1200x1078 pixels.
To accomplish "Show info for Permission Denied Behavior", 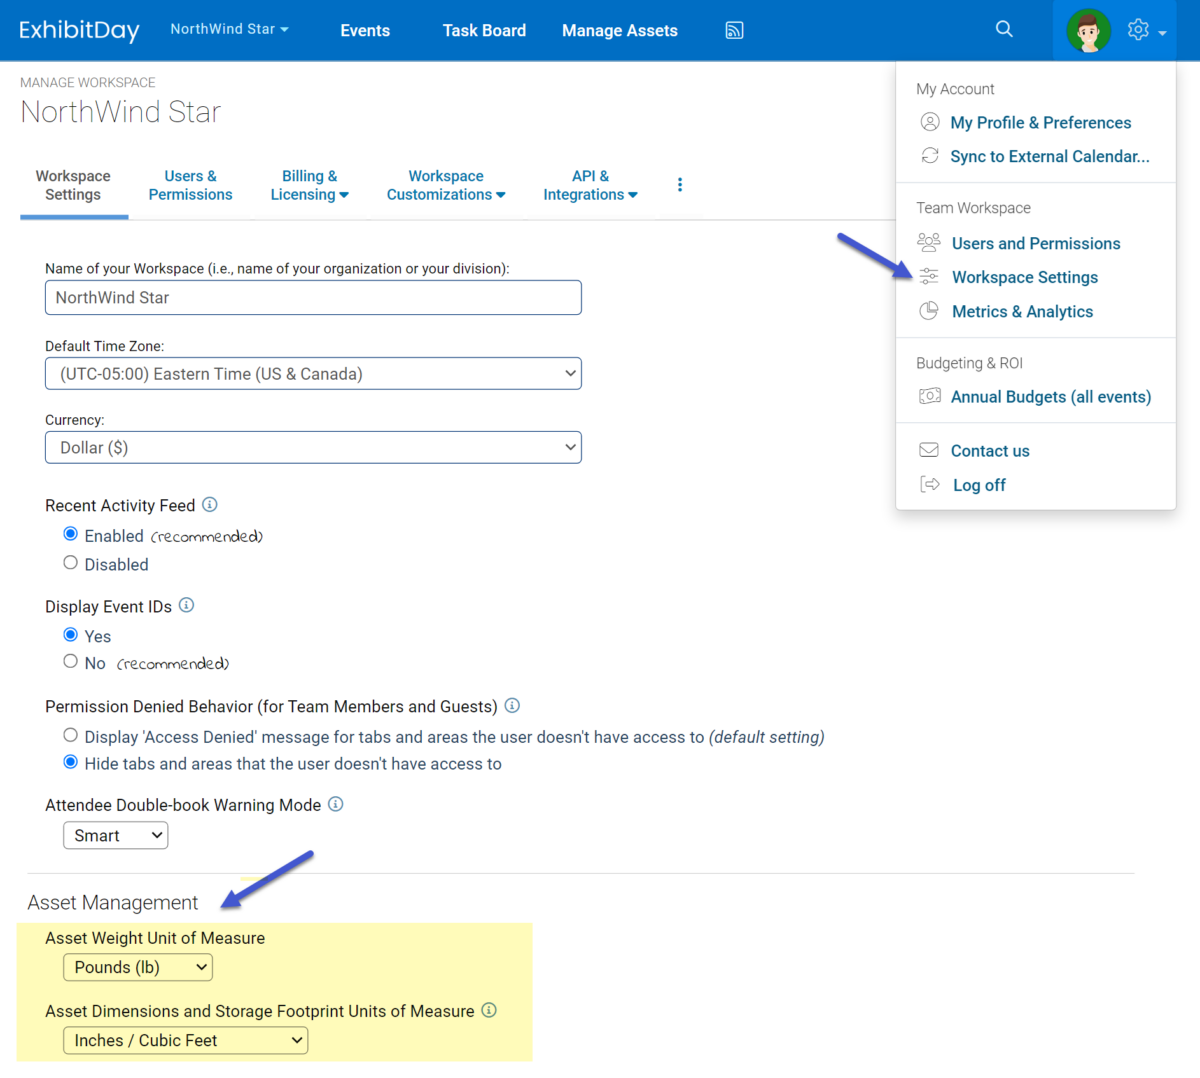I will click(512, 706).
